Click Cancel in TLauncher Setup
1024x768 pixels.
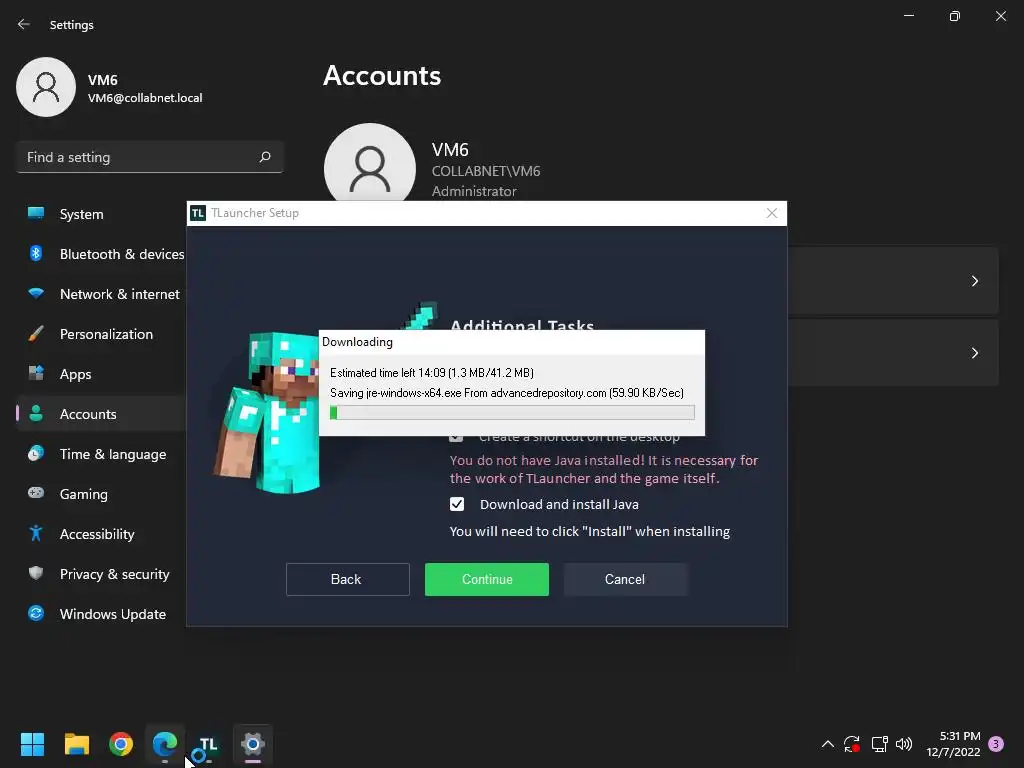[x=626, y=579]
